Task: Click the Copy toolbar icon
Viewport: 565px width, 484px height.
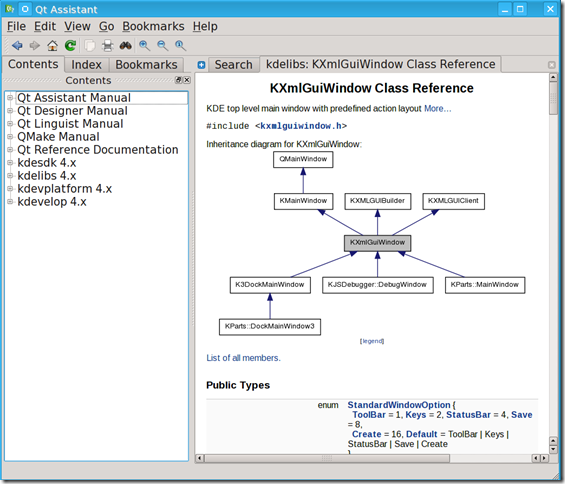Action: coord(90,45)
